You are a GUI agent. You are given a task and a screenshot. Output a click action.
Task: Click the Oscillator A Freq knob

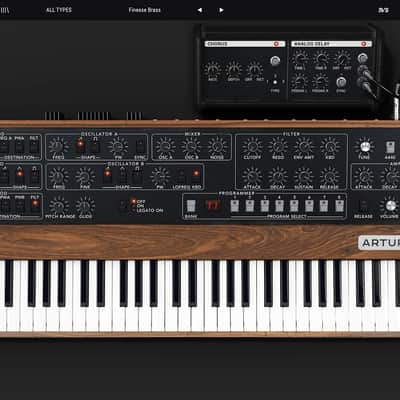(58, 146)
